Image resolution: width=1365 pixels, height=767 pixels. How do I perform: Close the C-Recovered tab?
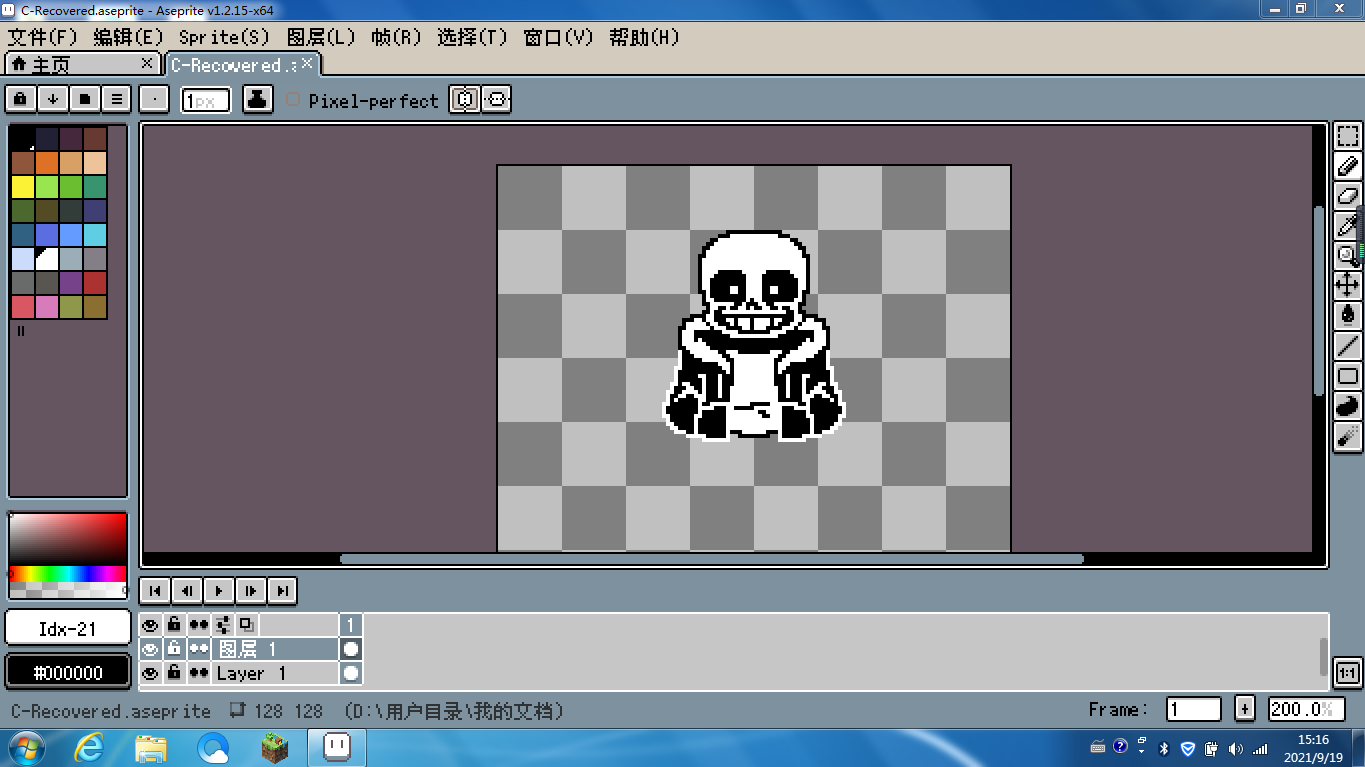[307, 63]
